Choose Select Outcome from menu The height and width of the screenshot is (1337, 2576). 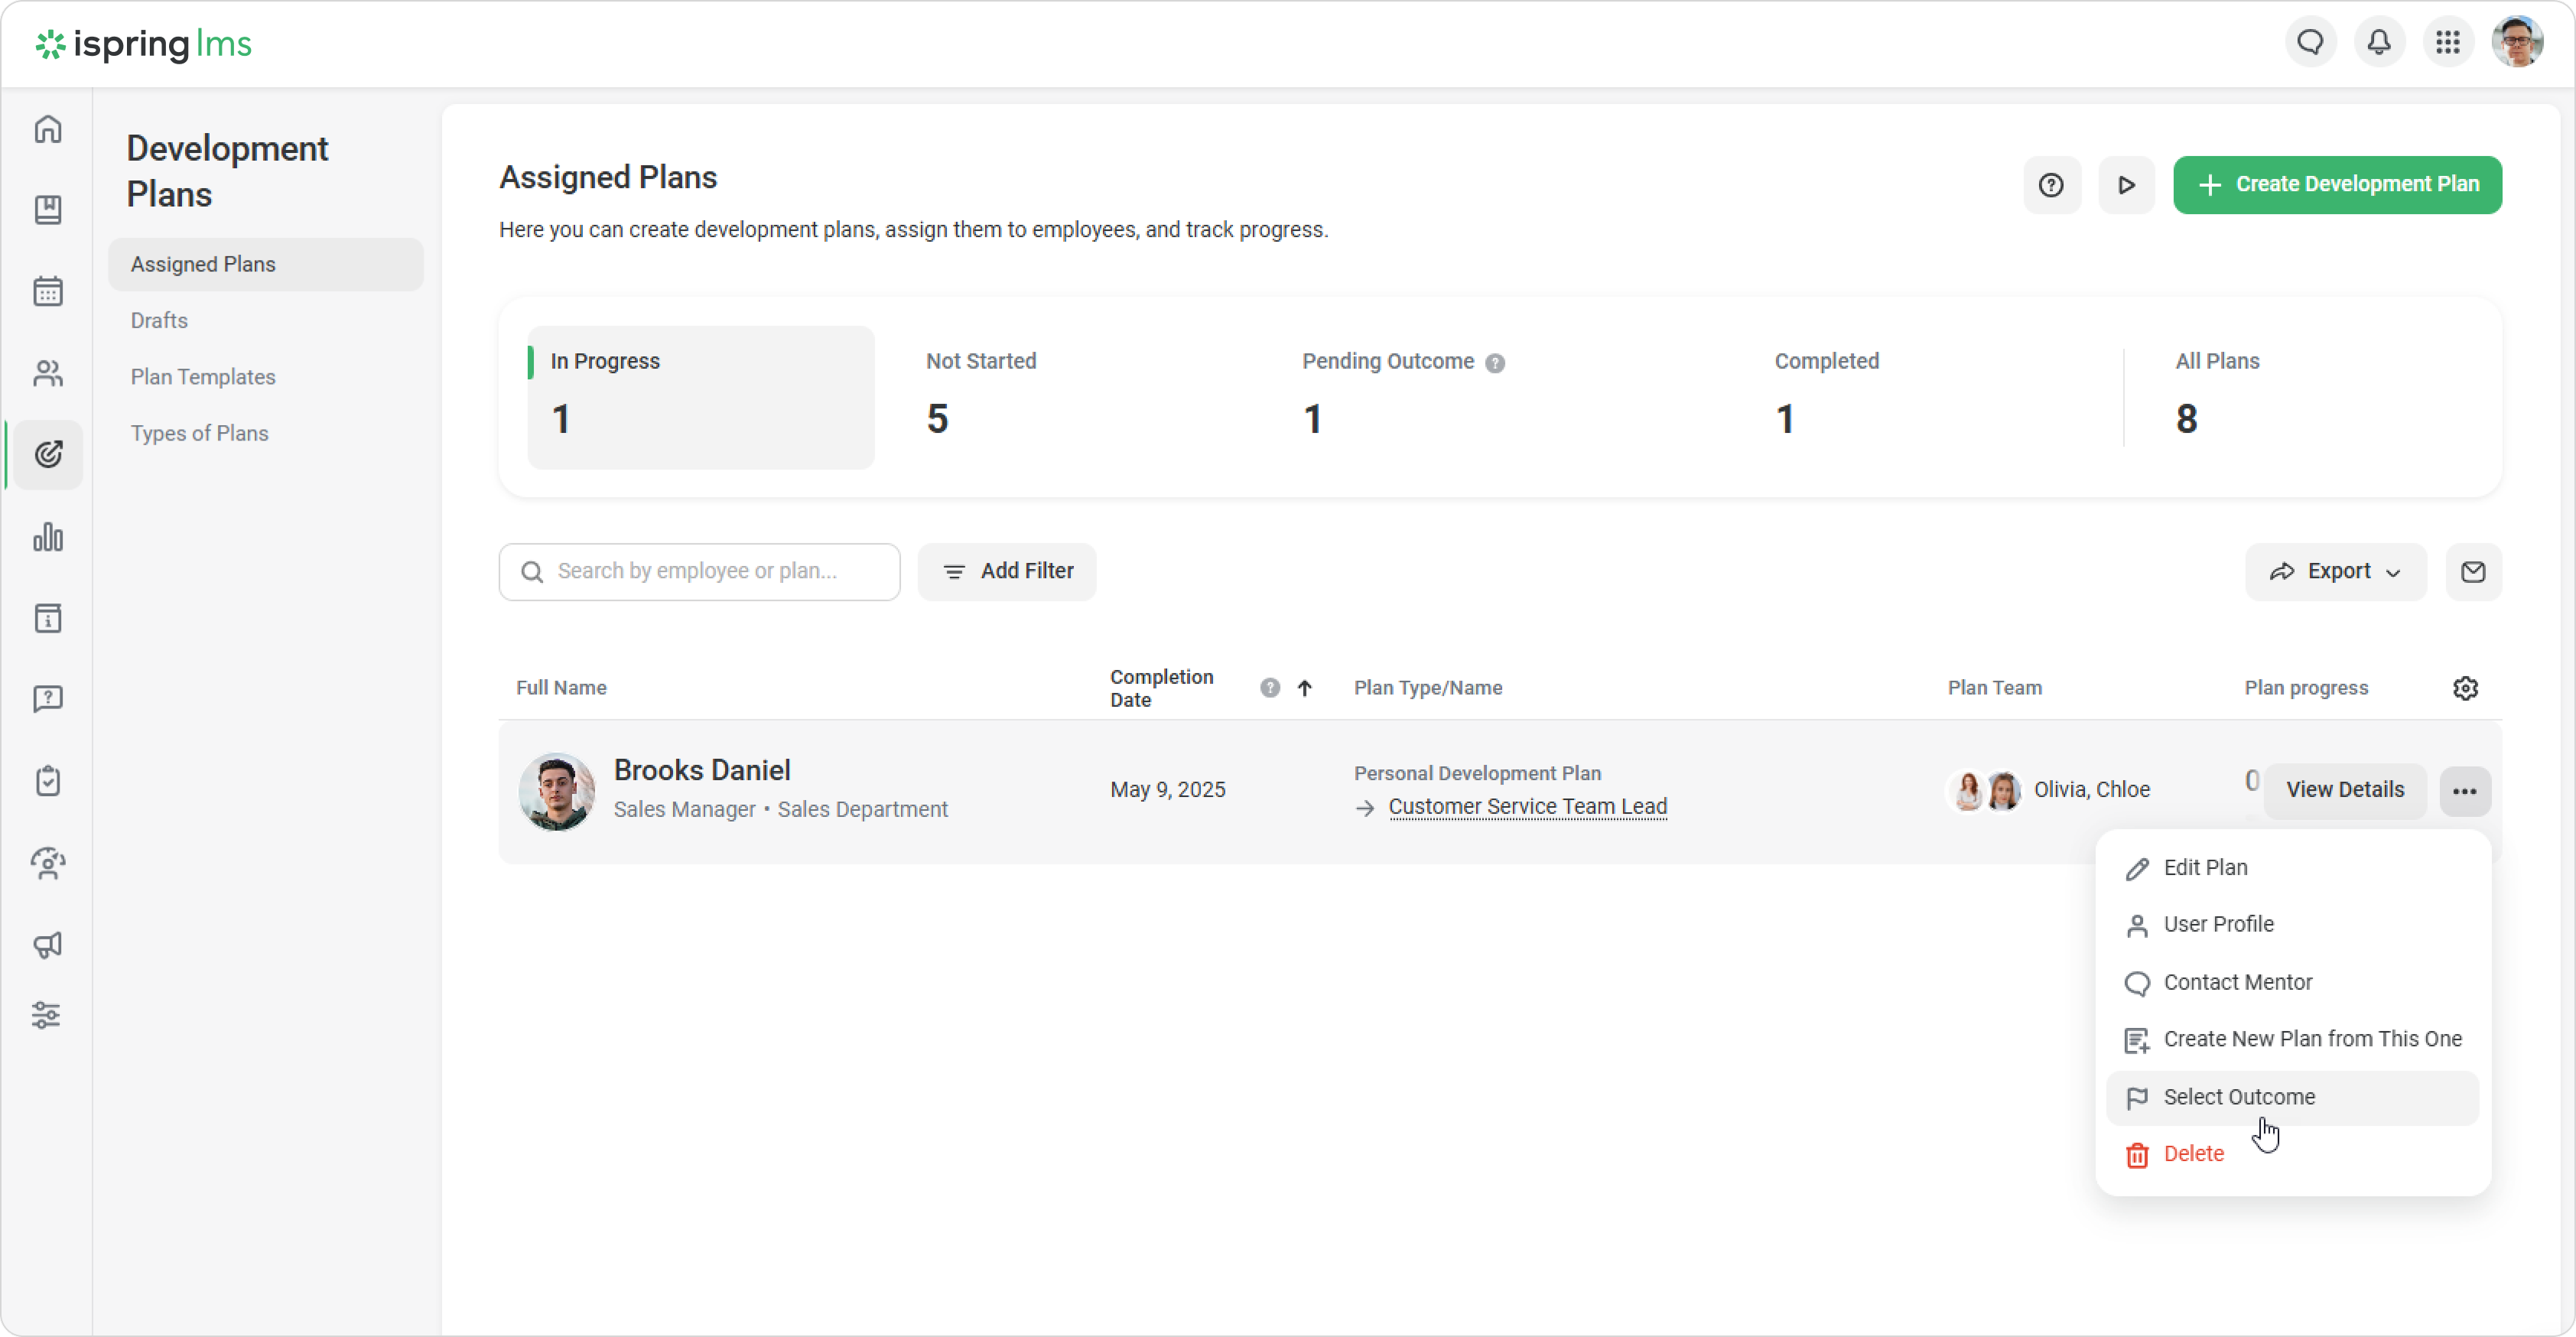click(x=2239, y=1097)
